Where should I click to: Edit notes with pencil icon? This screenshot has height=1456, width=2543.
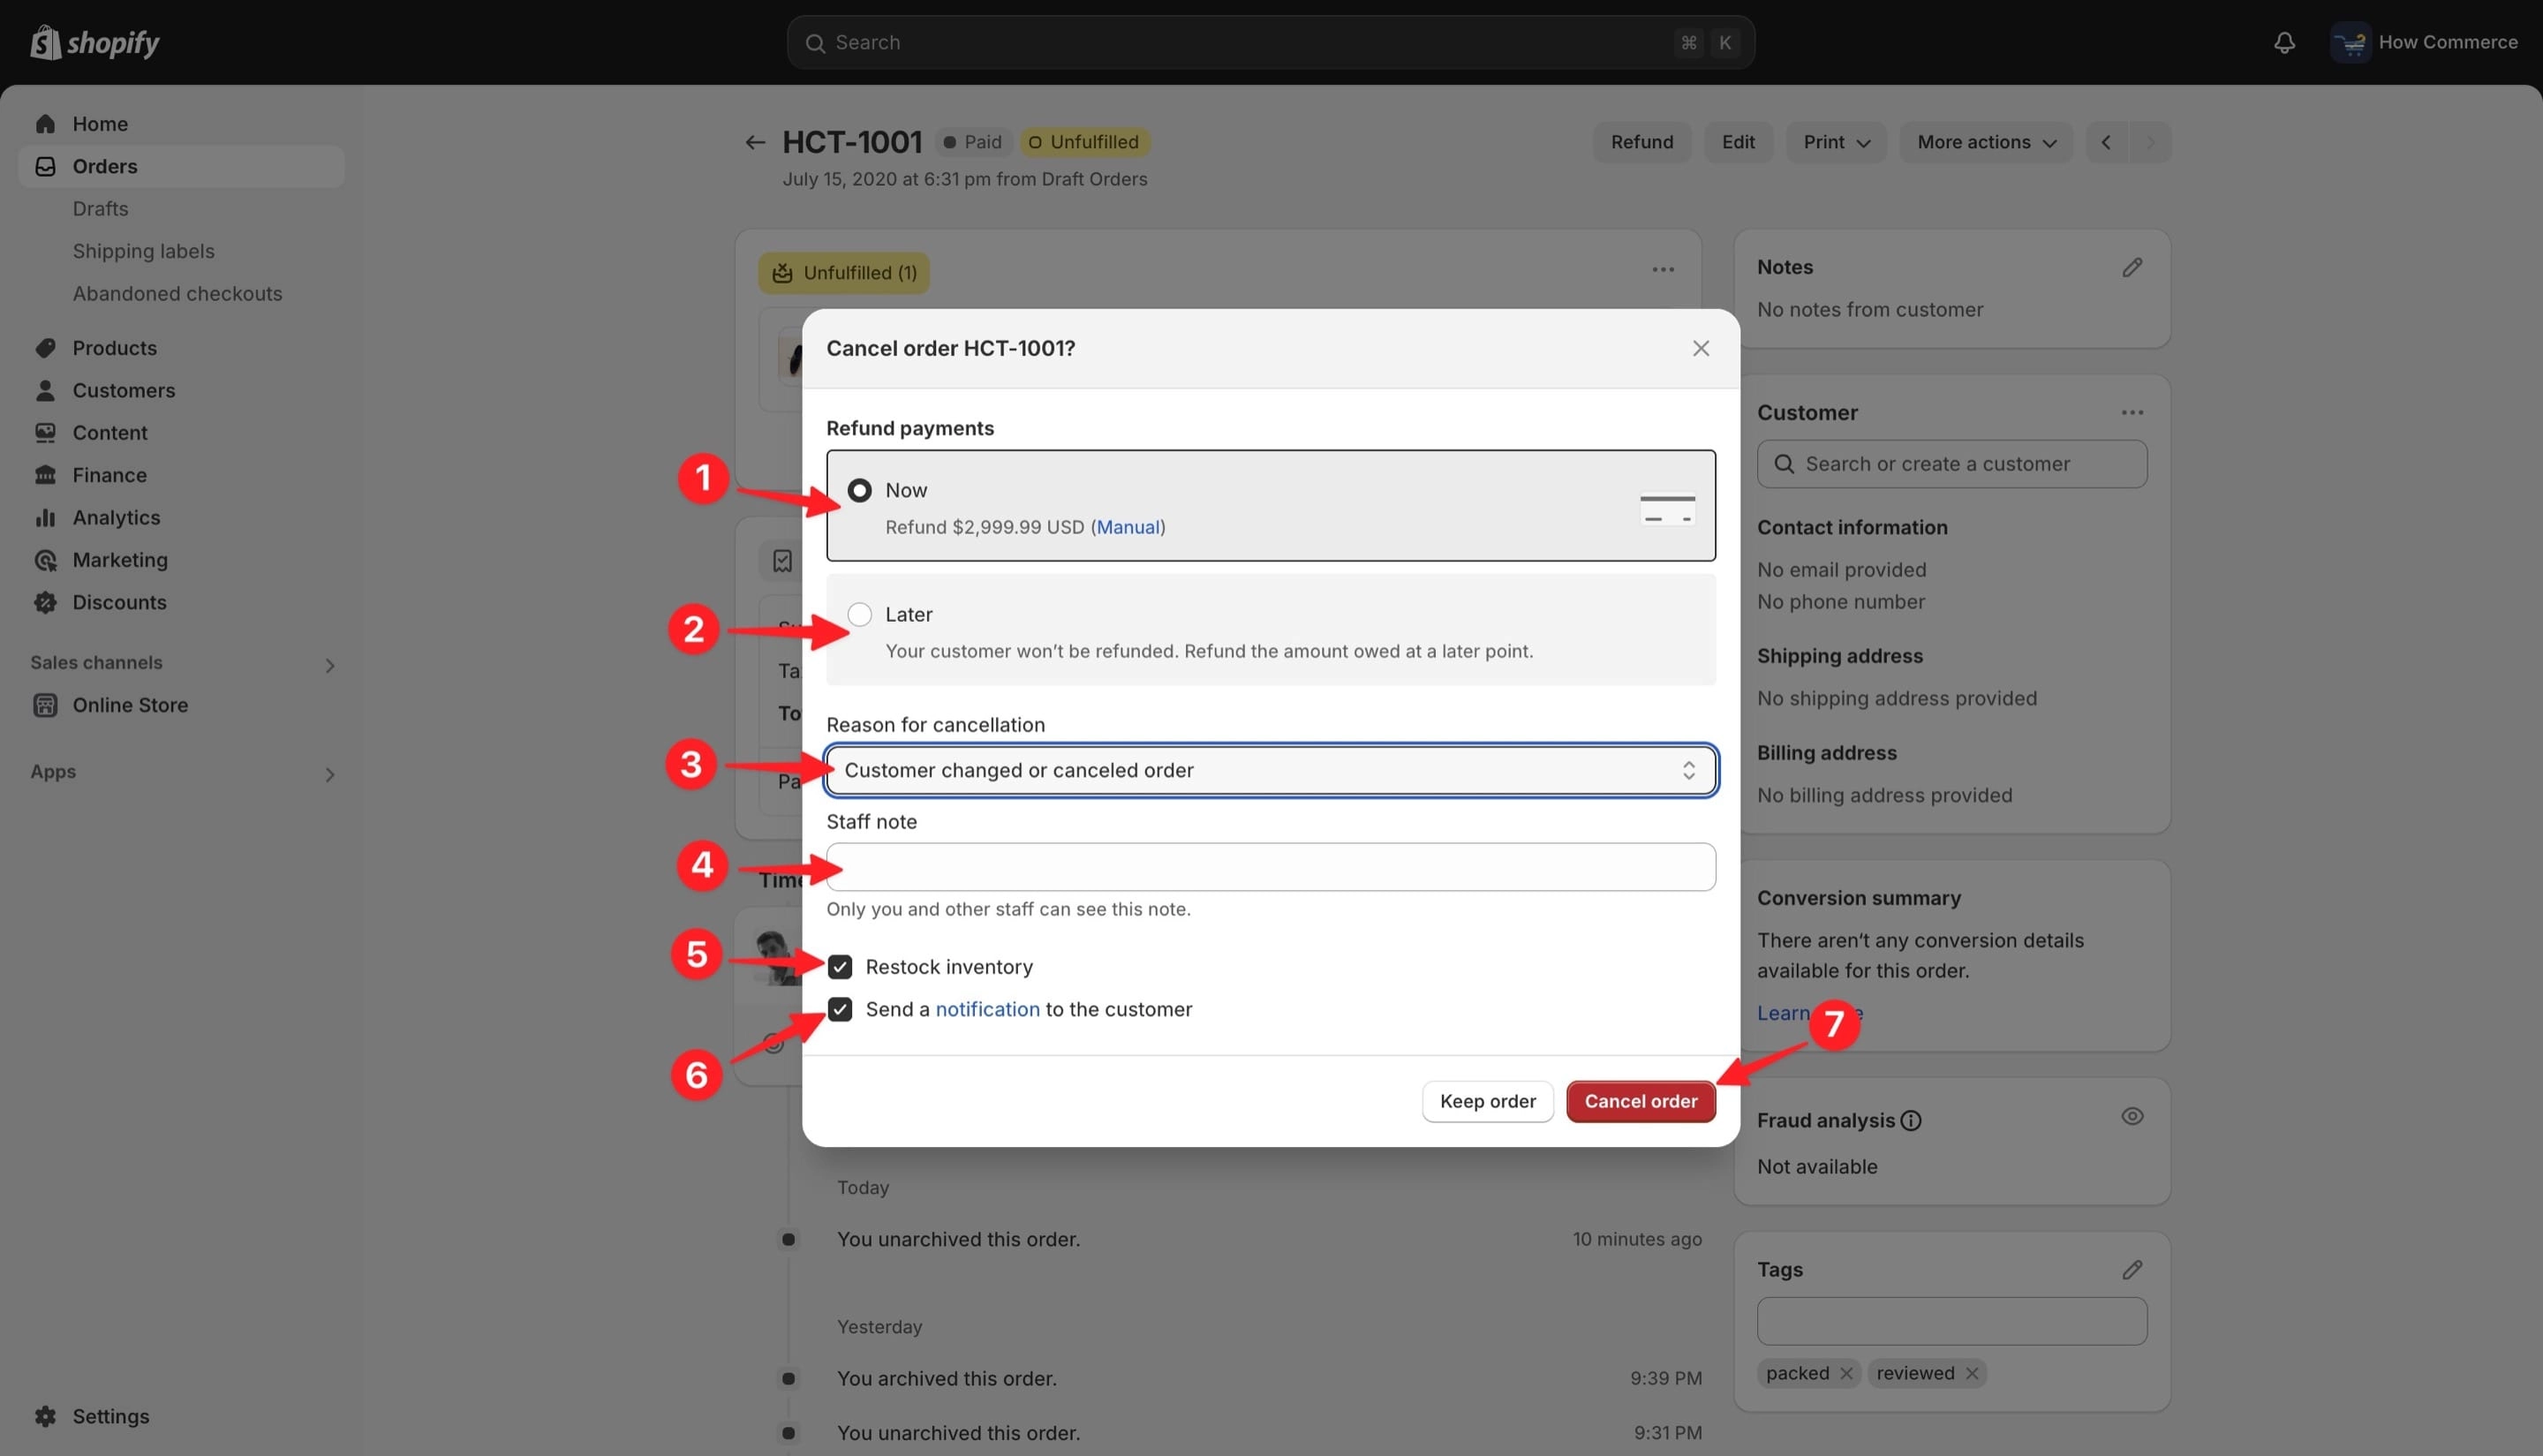pyautogui.click(x=2132, y=267)
